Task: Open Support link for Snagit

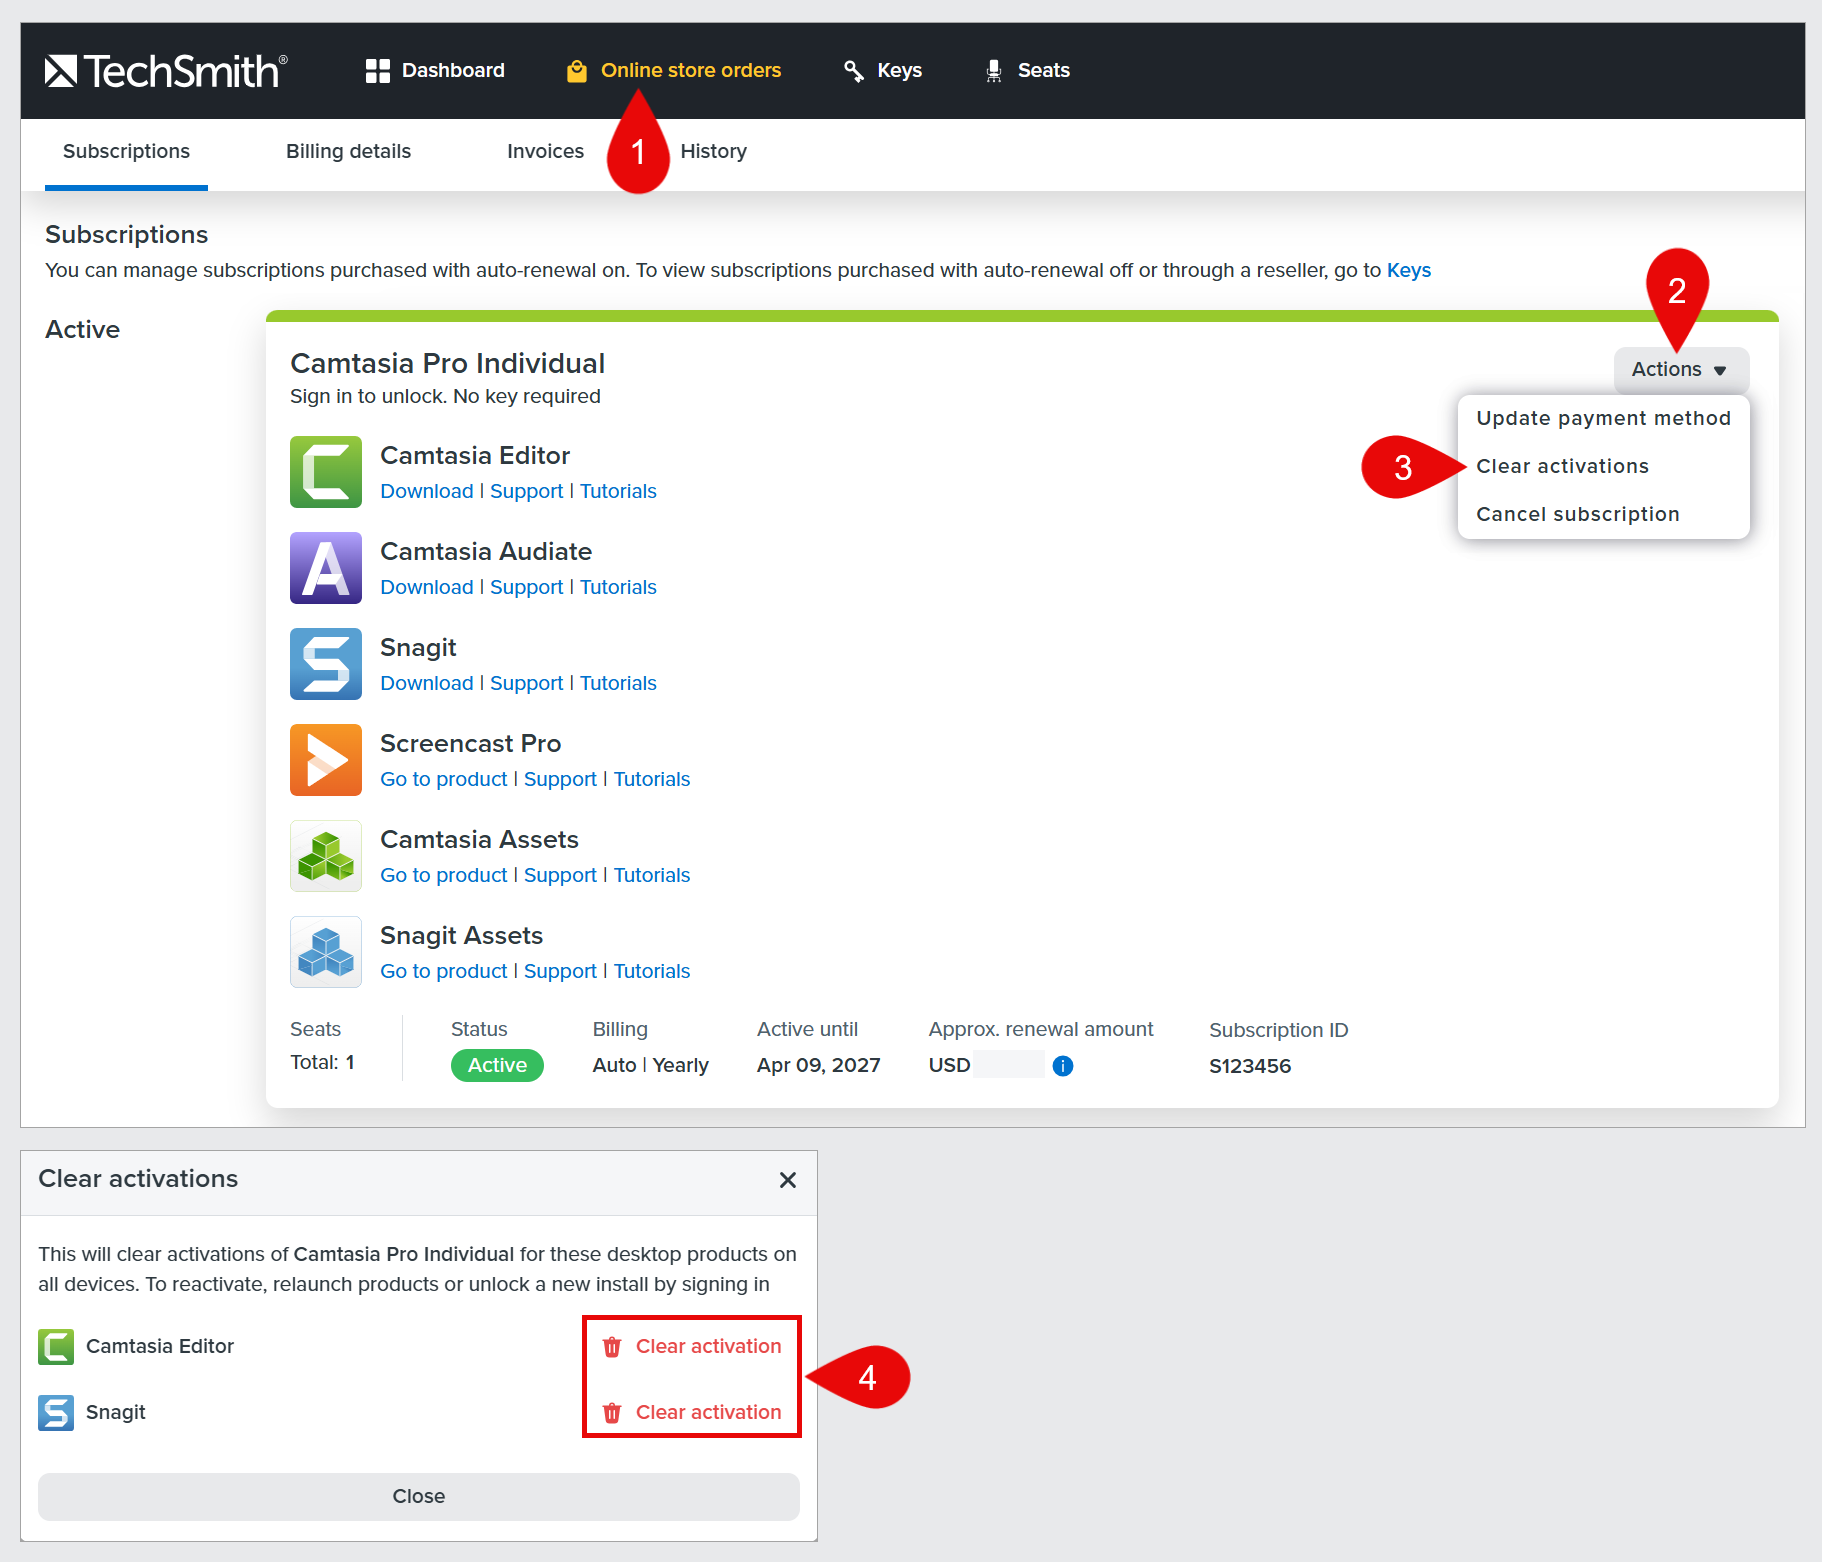Action: click(527, 684)
